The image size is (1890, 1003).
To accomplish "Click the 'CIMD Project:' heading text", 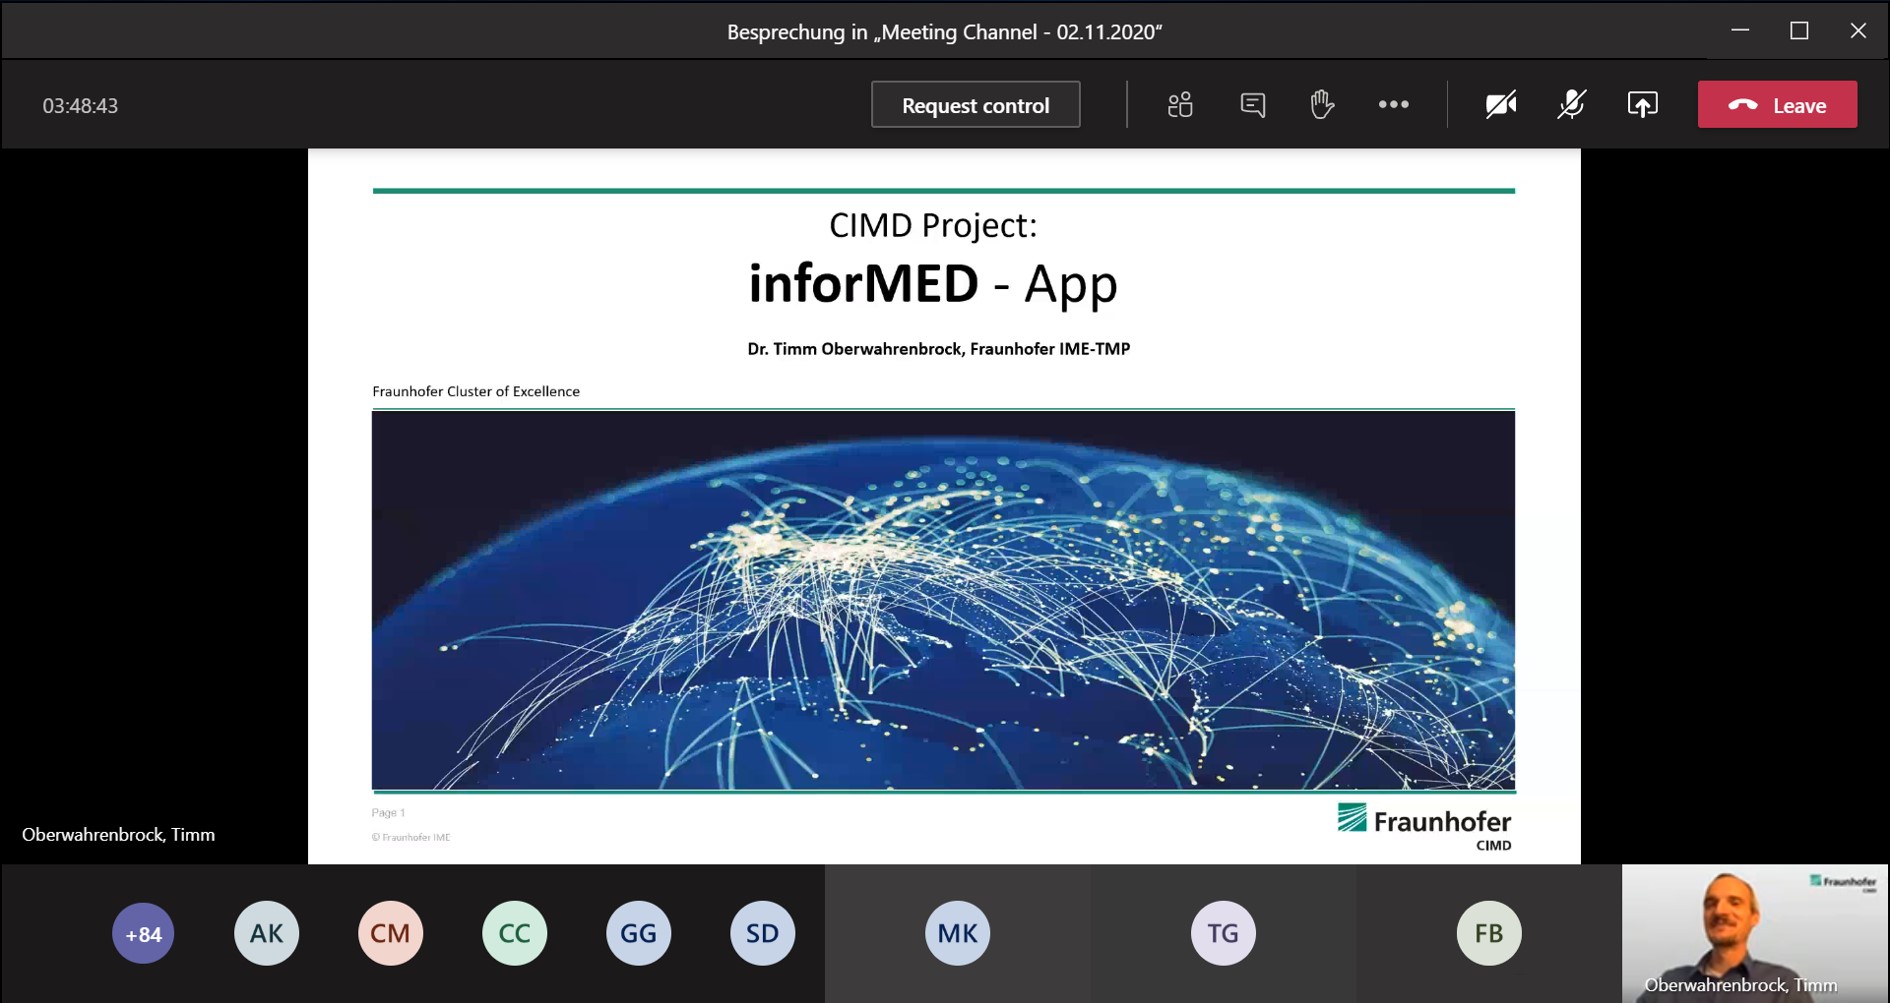I will [933, 225].
